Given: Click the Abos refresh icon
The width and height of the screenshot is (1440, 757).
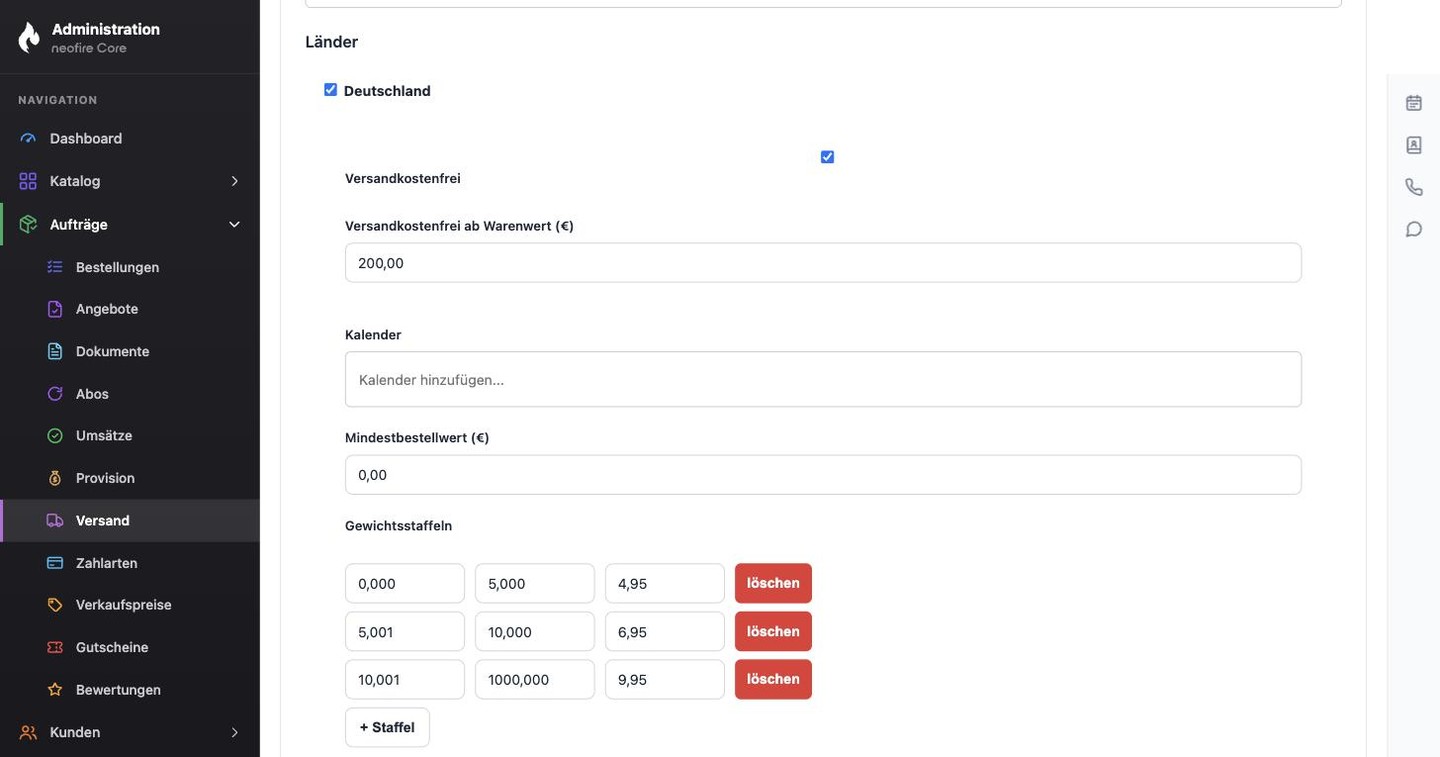Looking at the screenshot, I should coord(55,394).
